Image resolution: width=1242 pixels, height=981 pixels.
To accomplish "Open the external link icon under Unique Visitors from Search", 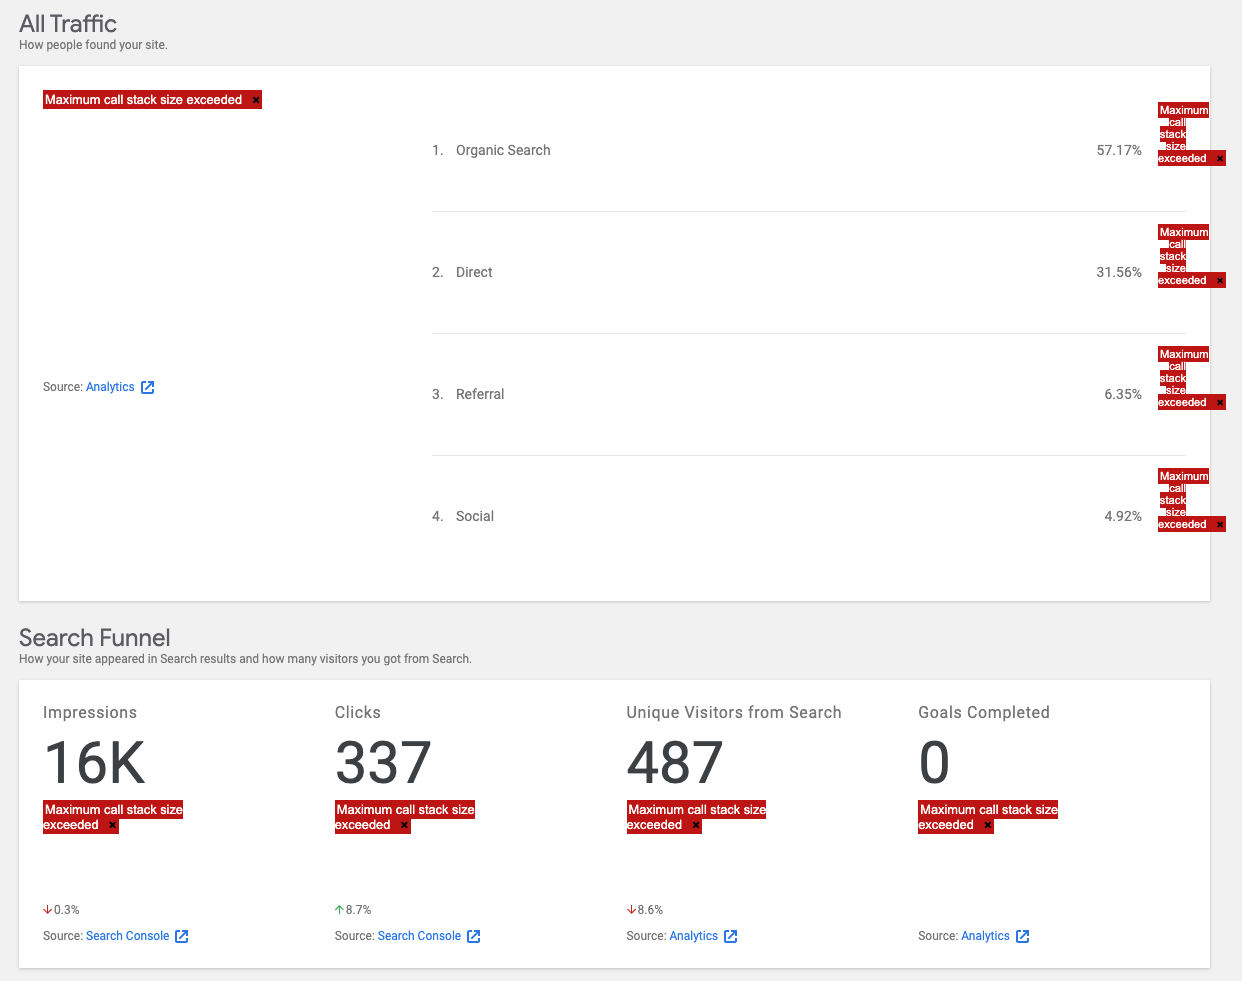I will pyautogui.click(x=731, y=936).
